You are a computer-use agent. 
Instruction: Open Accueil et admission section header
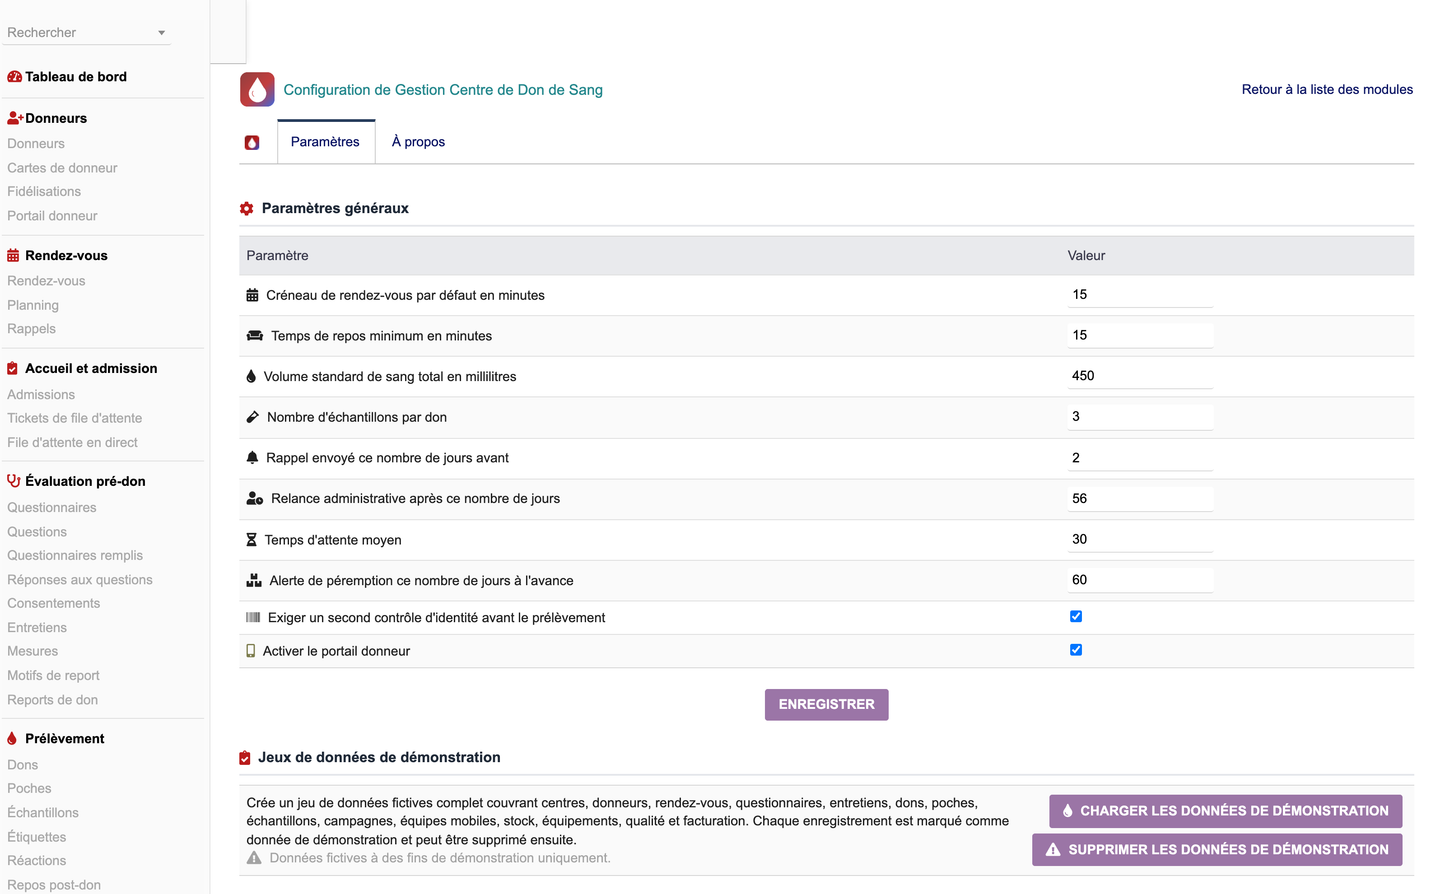point(91,368)
